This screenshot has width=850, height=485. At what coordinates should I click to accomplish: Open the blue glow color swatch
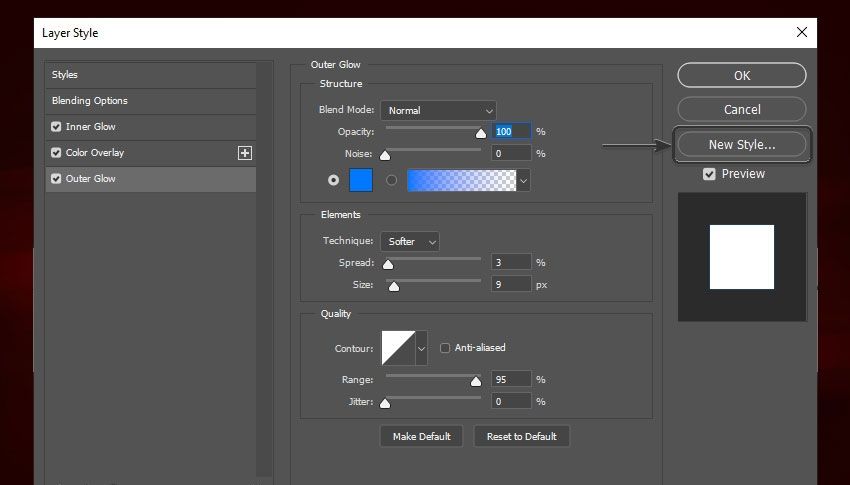point(361,180)
